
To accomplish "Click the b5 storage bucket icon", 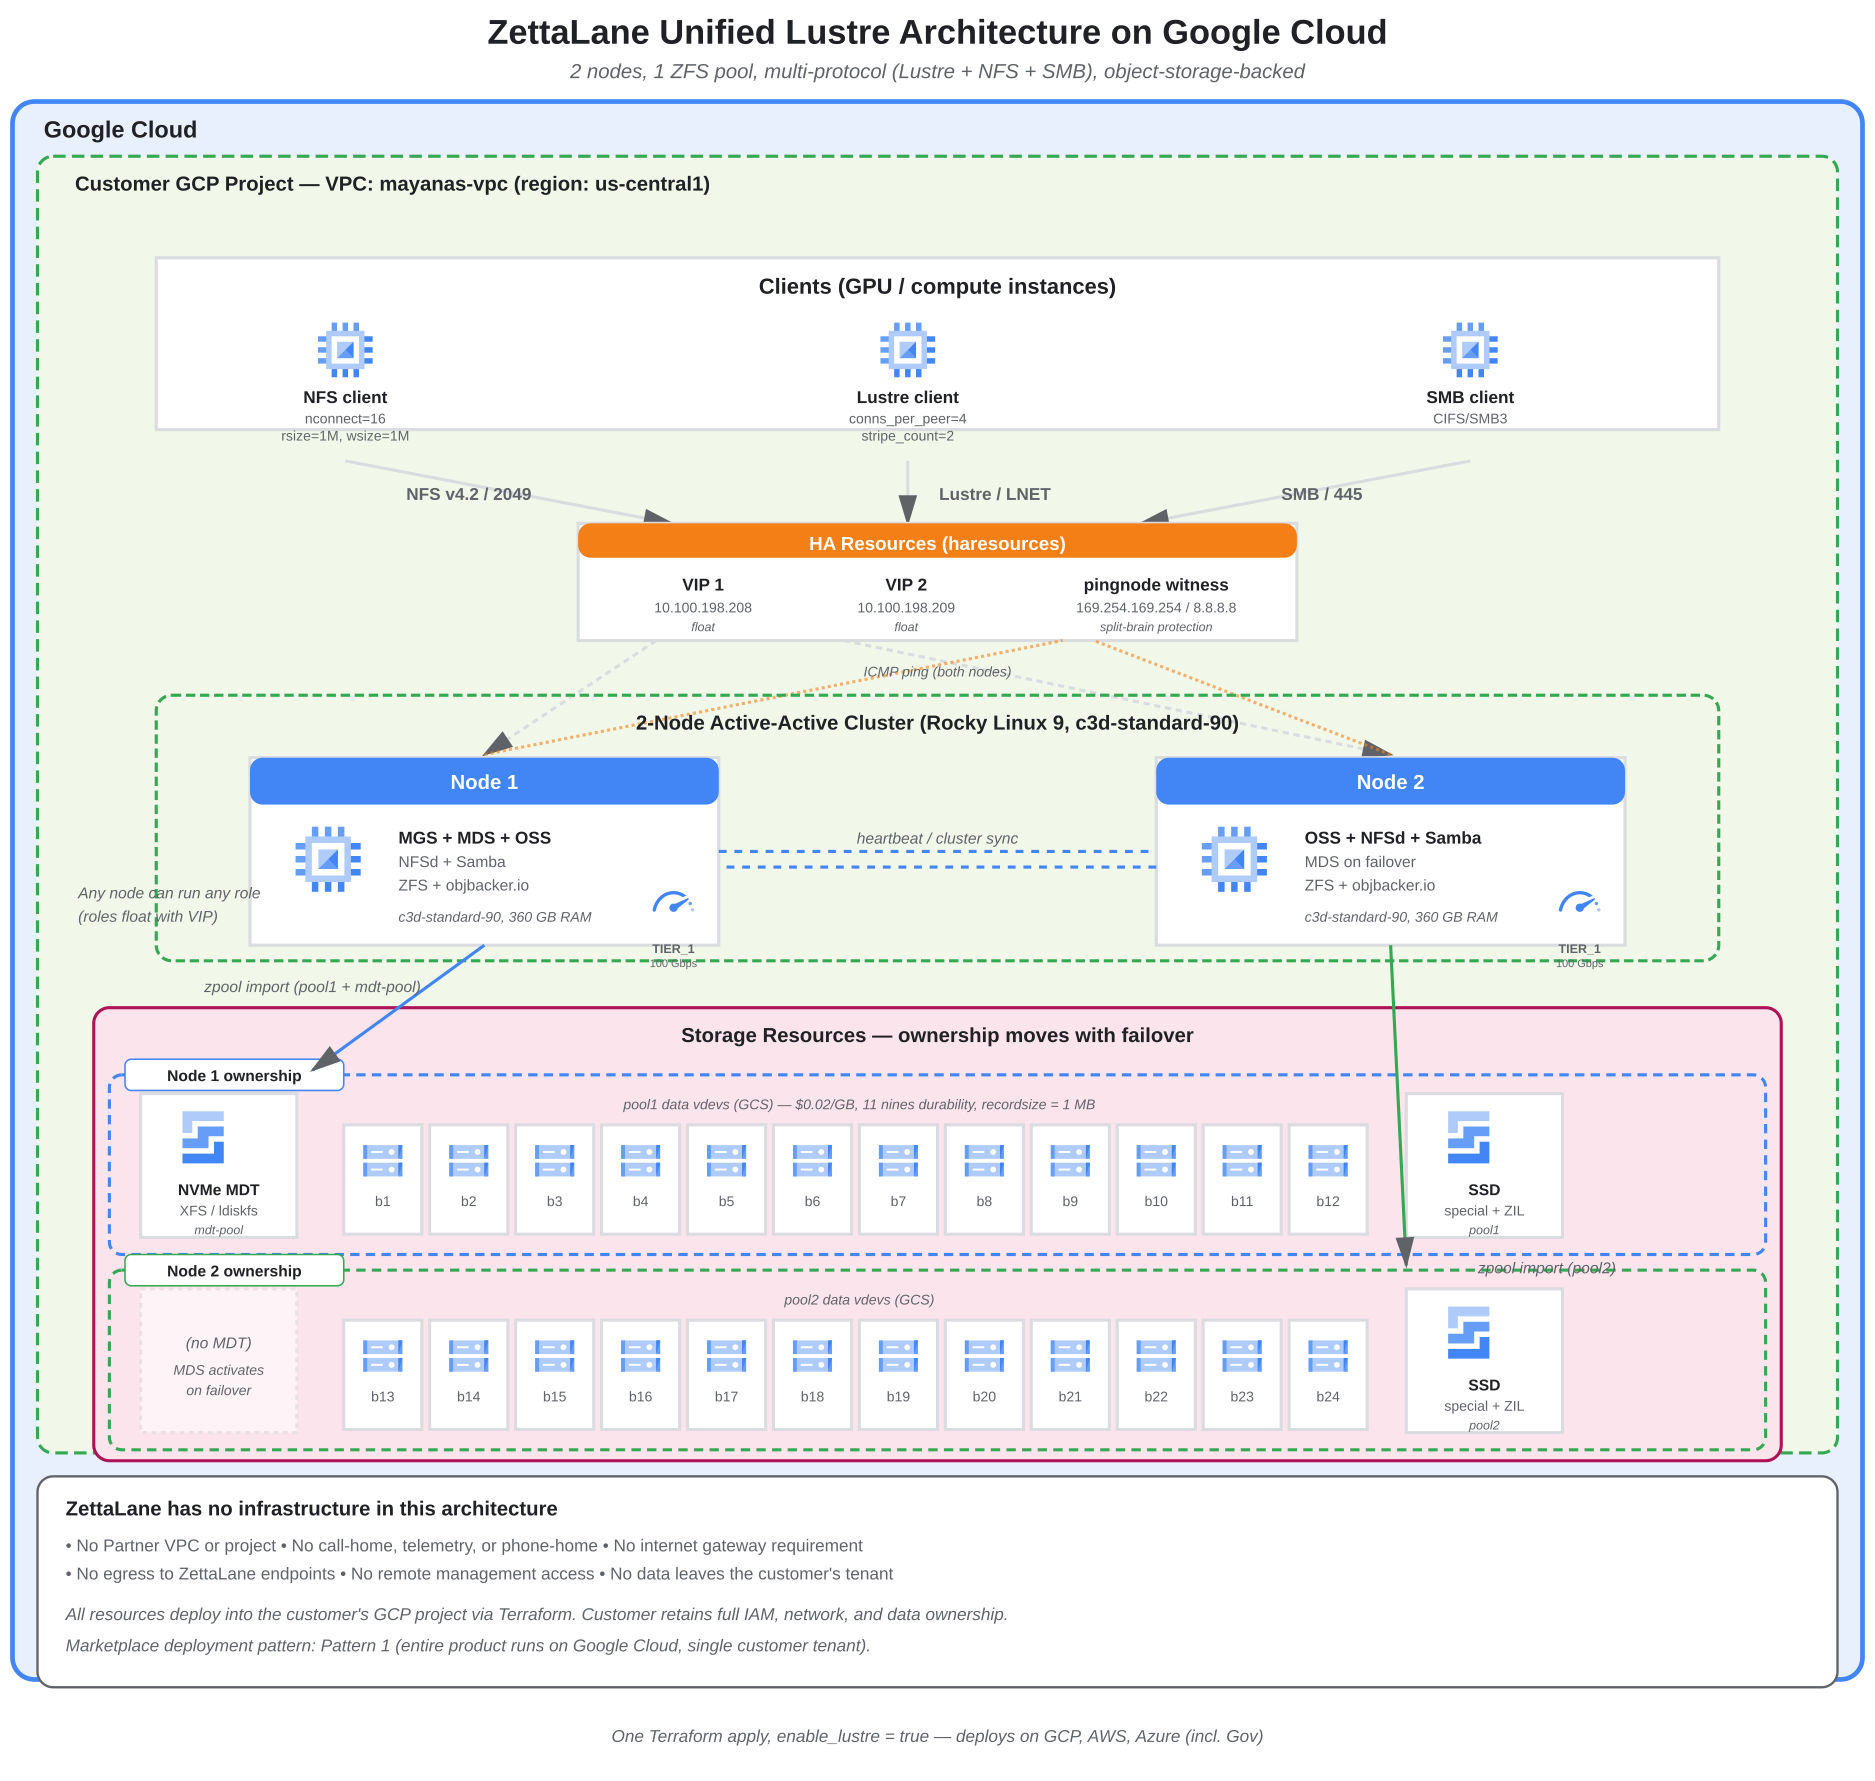I will click(x=726, y=1160).
